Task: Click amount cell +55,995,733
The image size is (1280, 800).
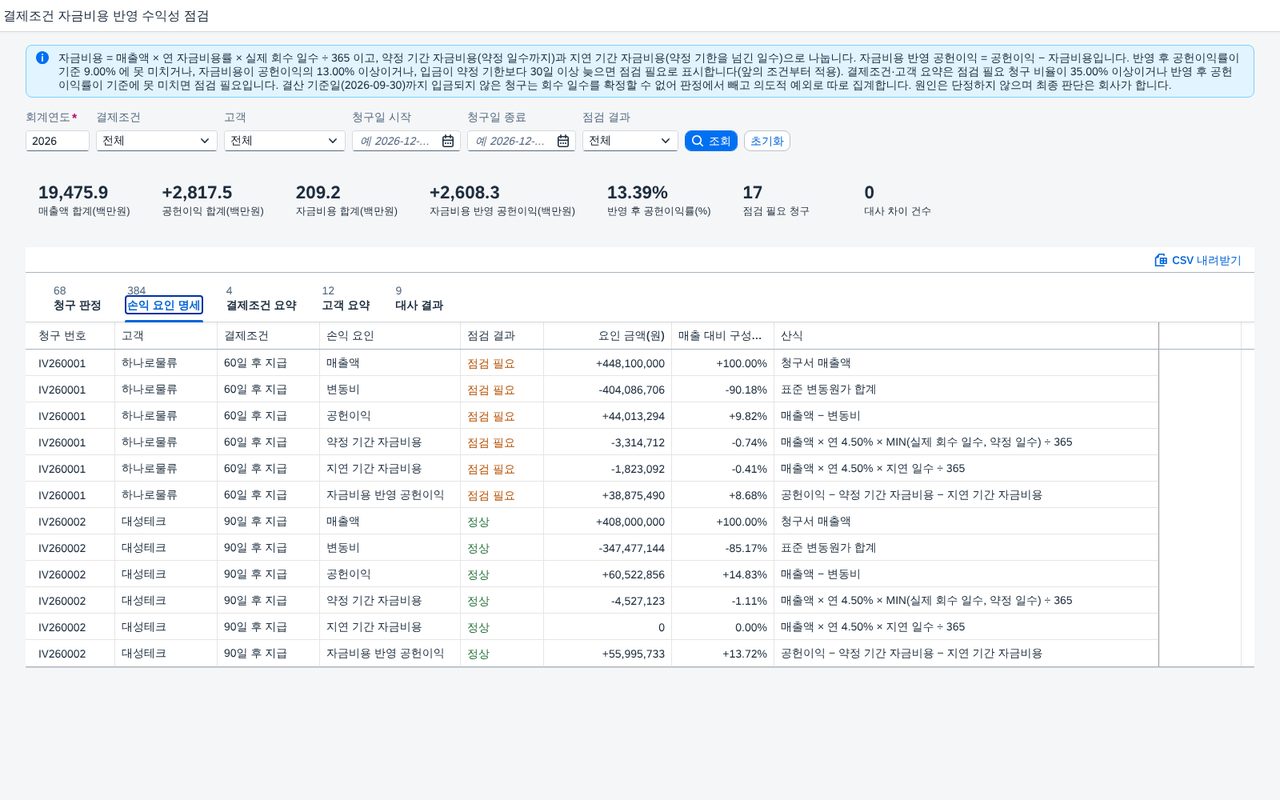Action: coord(633,653)
